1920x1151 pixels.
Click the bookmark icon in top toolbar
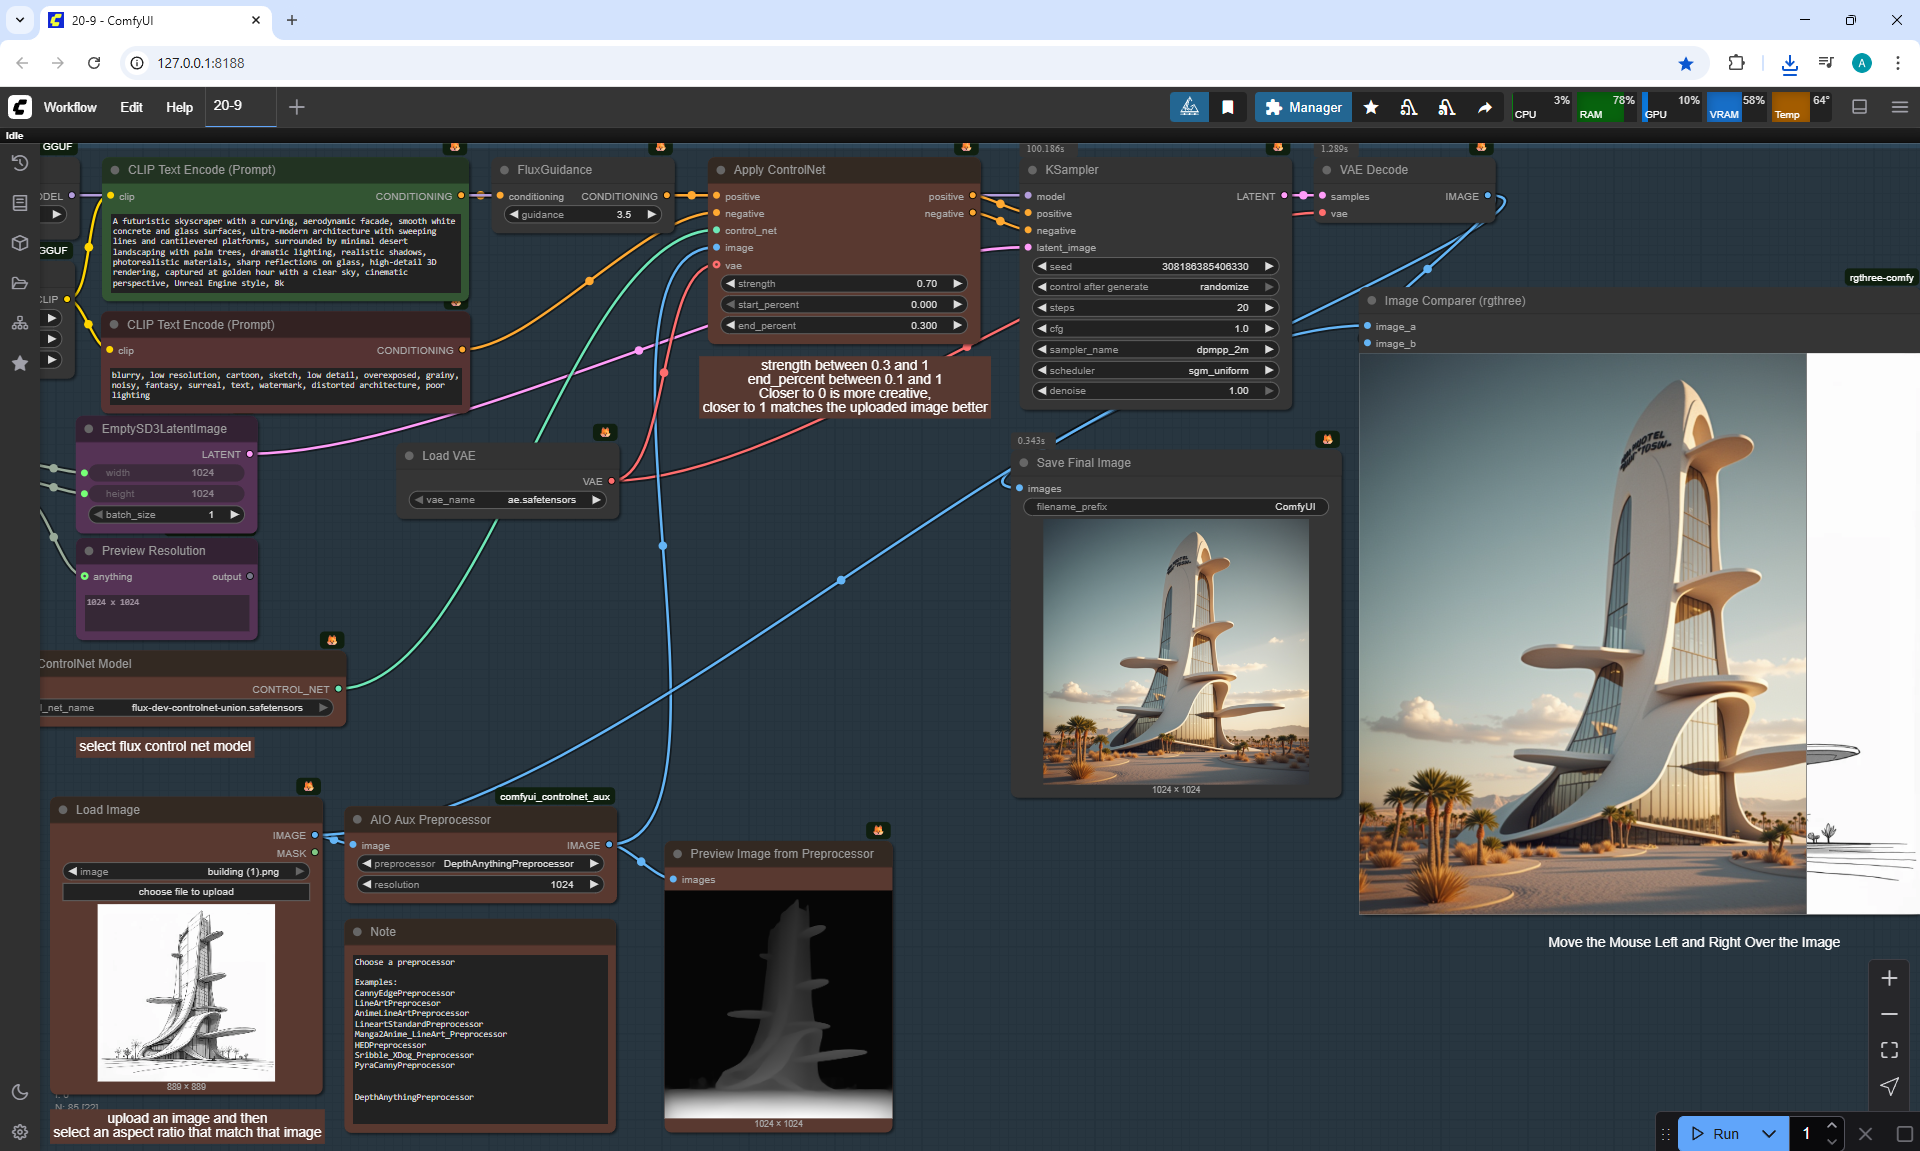[x=1228, y=107]
